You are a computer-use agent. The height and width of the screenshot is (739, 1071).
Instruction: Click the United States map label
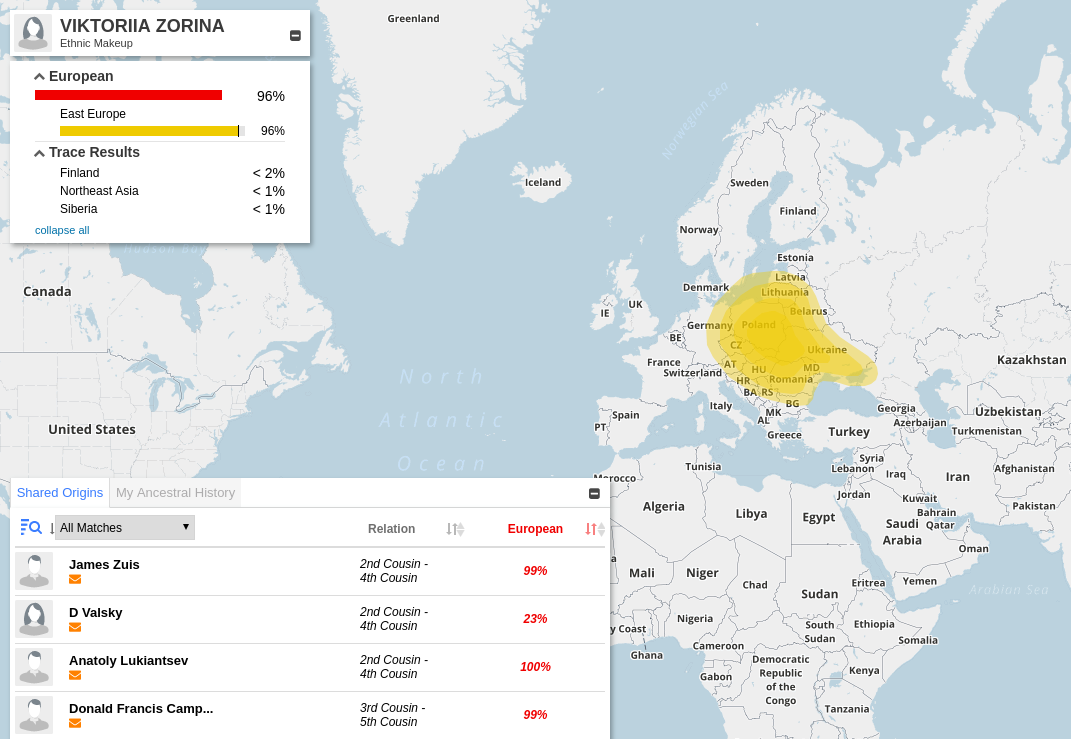click(x=92, y=430)
